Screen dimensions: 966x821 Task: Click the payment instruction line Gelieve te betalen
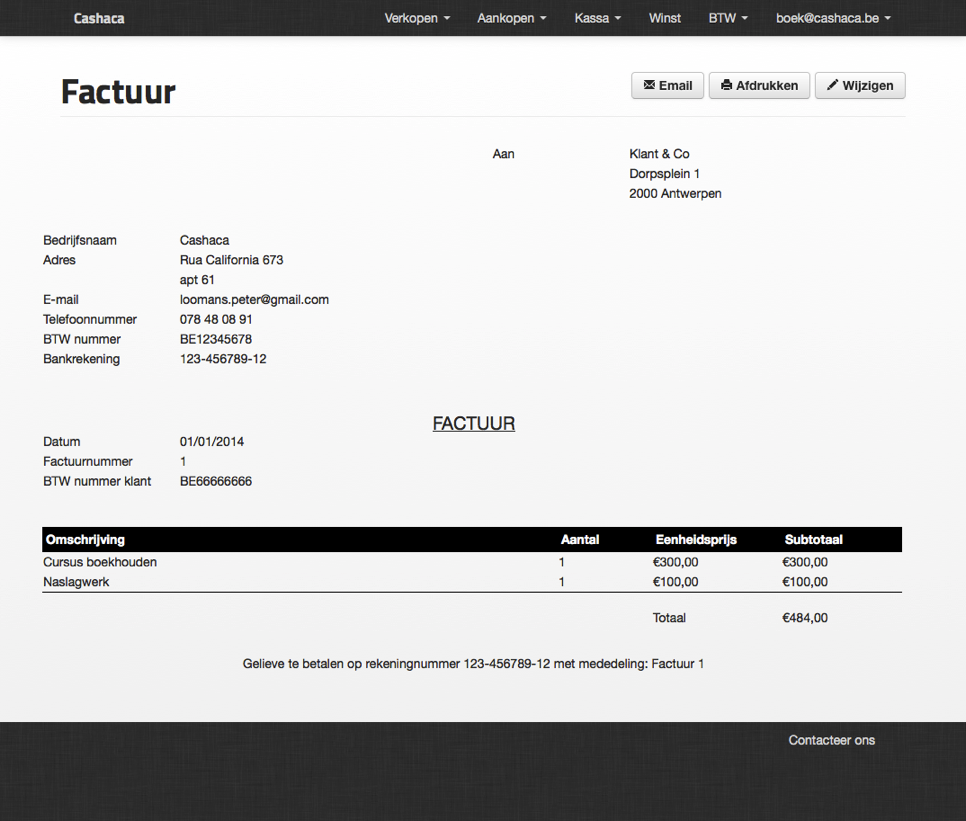pos(473,664)
